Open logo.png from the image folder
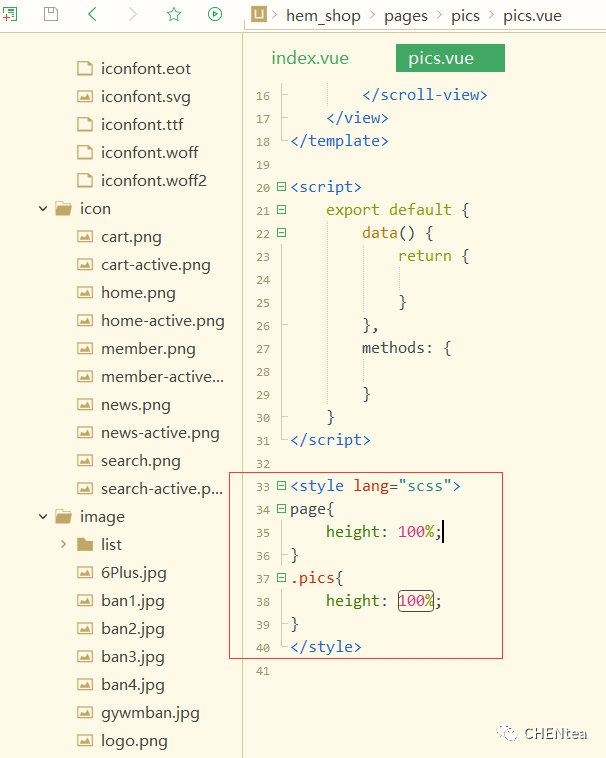Screen dimensions: 606x758 click(x=134, y=741)
